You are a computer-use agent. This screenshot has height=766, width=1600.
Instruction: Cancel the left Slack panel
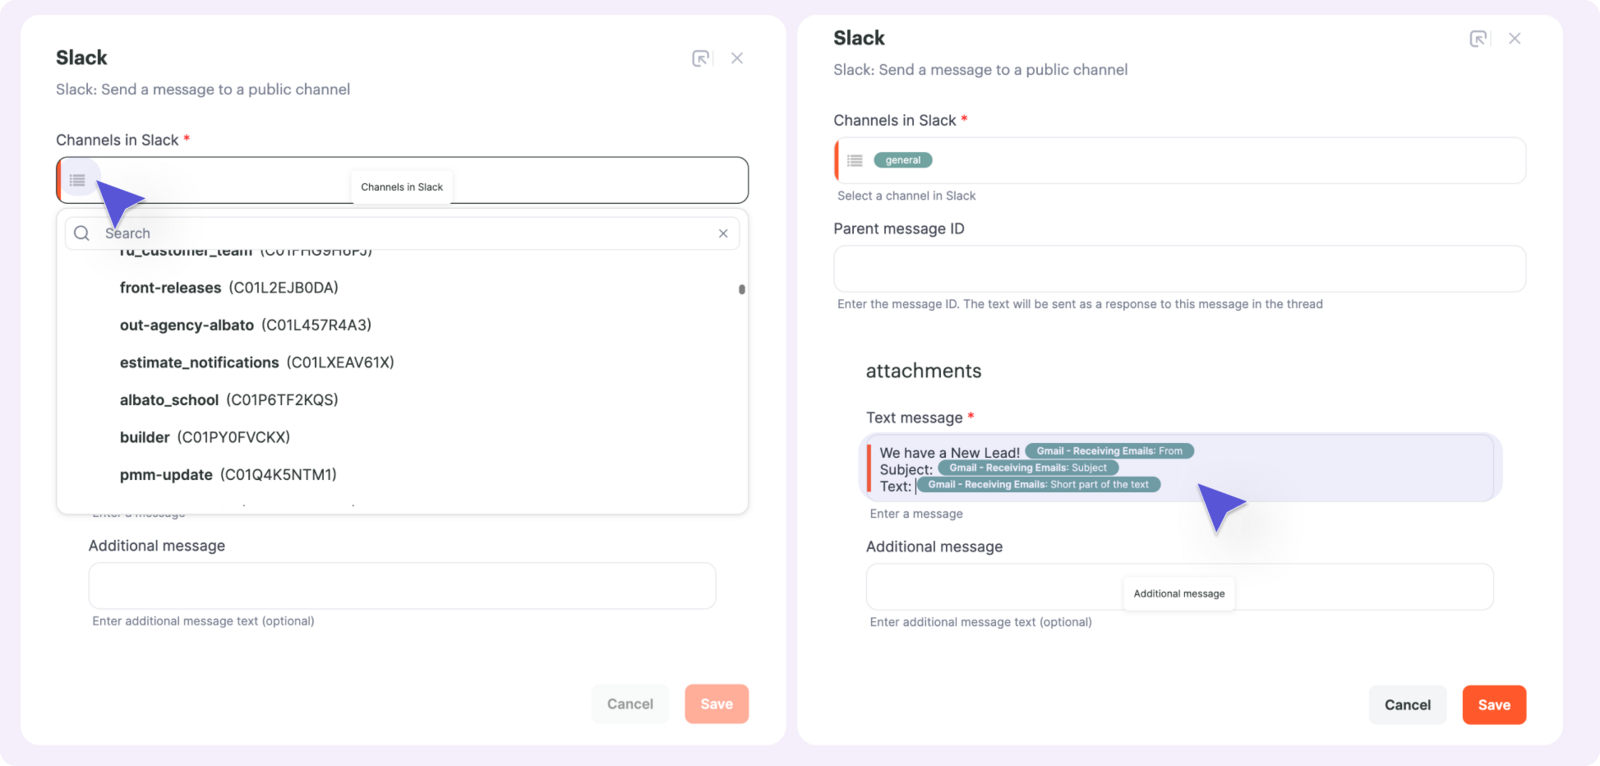[x=630, y=704]
